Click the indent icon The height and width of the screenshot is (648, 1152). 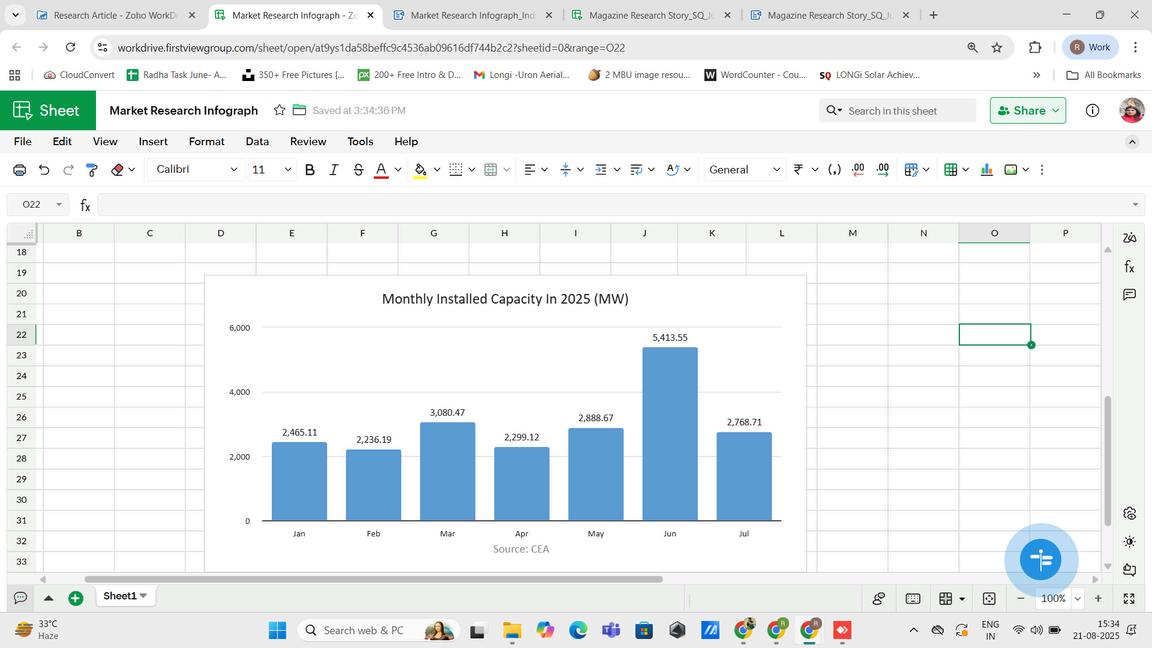coord(601,170)
